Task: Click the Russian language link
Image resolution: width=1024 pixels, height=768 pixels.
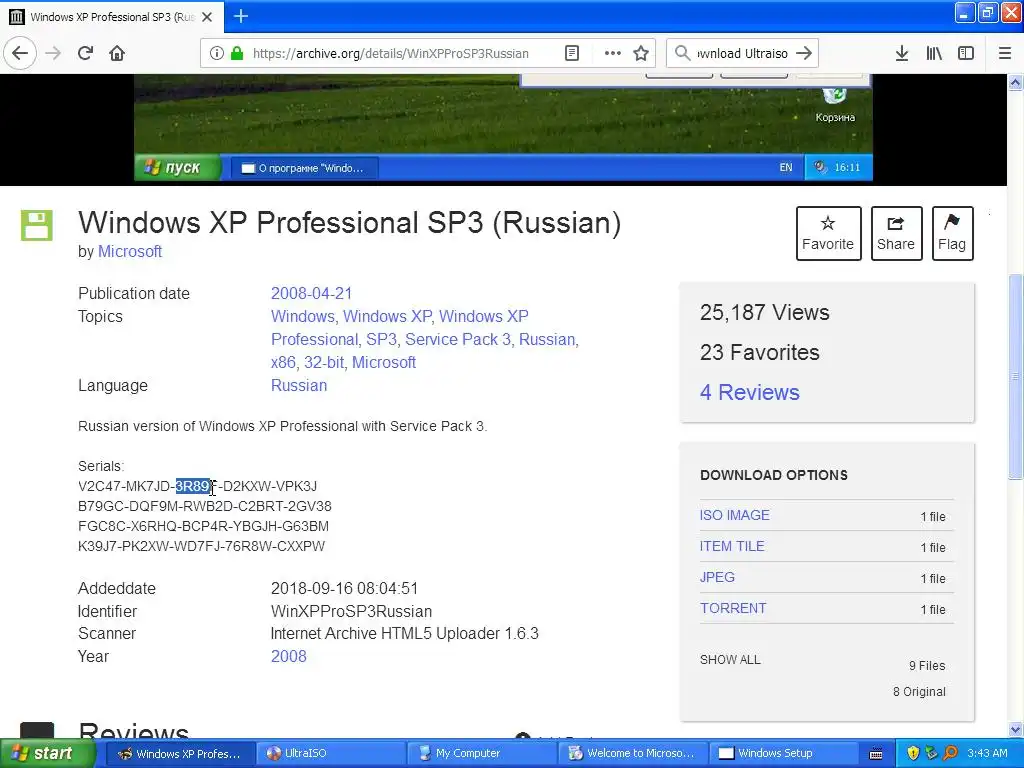Action: pyautogui.click(x=299, y=385)
